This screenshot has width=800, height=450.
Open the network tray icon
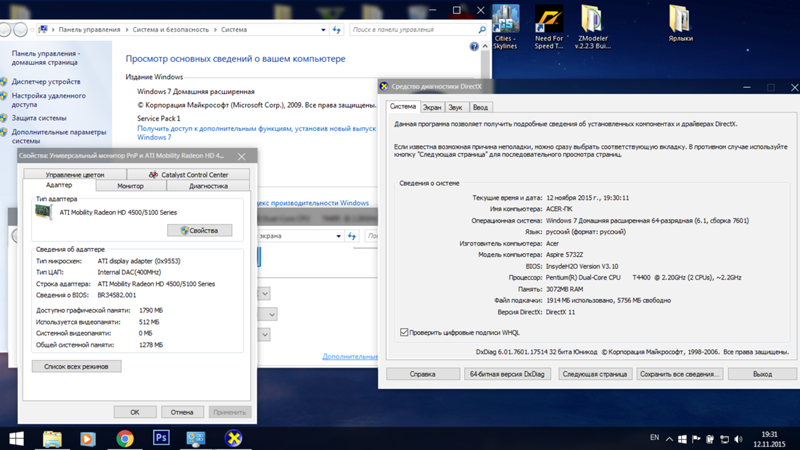click(724, 439)
